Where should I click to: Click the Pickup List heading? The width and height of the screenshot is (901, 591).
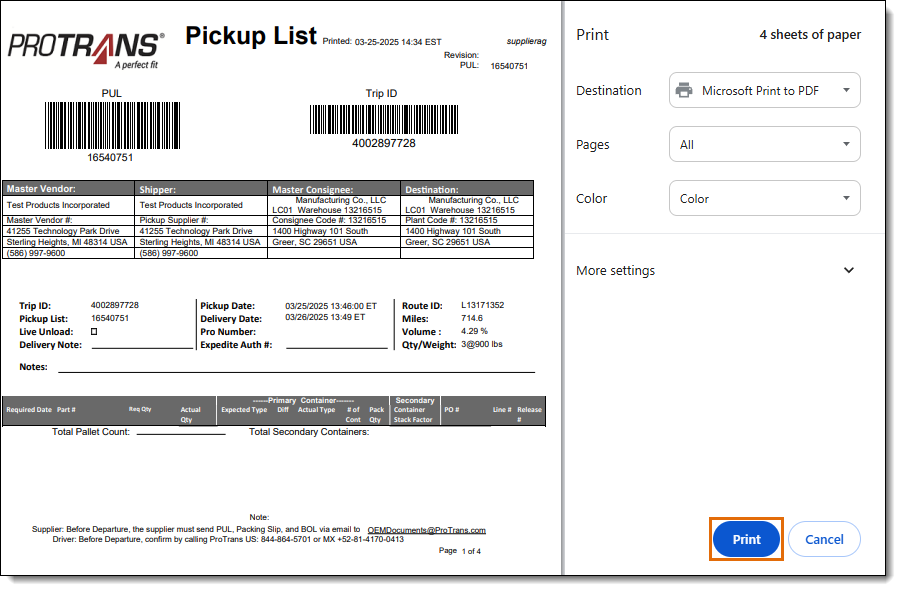251,36
